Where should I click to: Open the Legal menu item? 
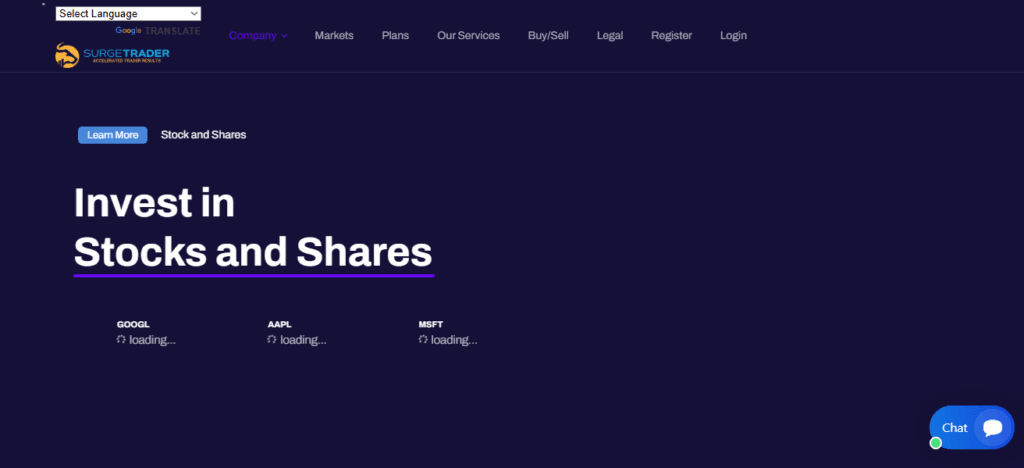(610, 36)
